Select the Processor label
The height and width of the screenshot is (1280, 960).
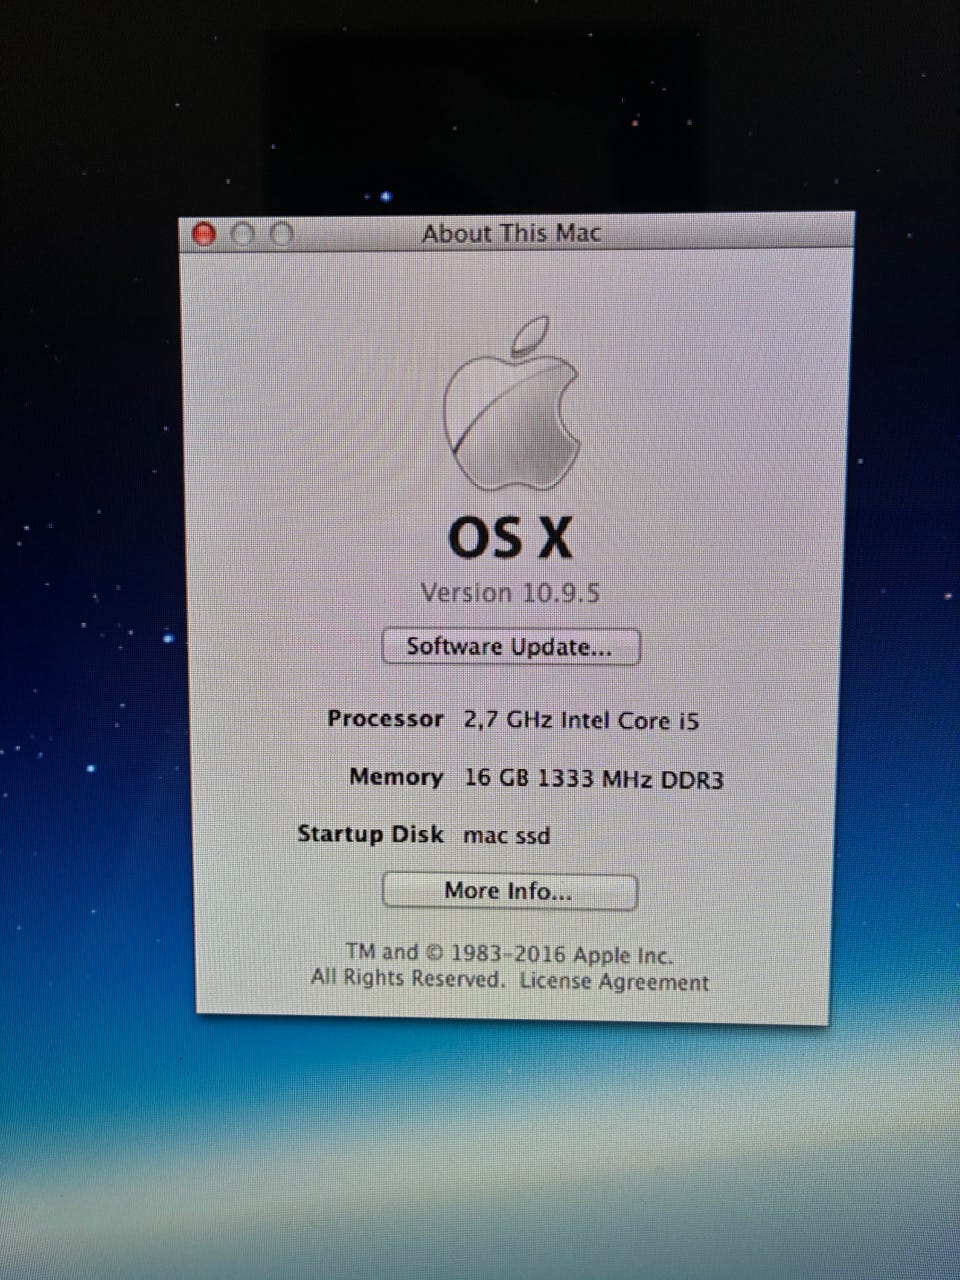[x=385, y=719]
